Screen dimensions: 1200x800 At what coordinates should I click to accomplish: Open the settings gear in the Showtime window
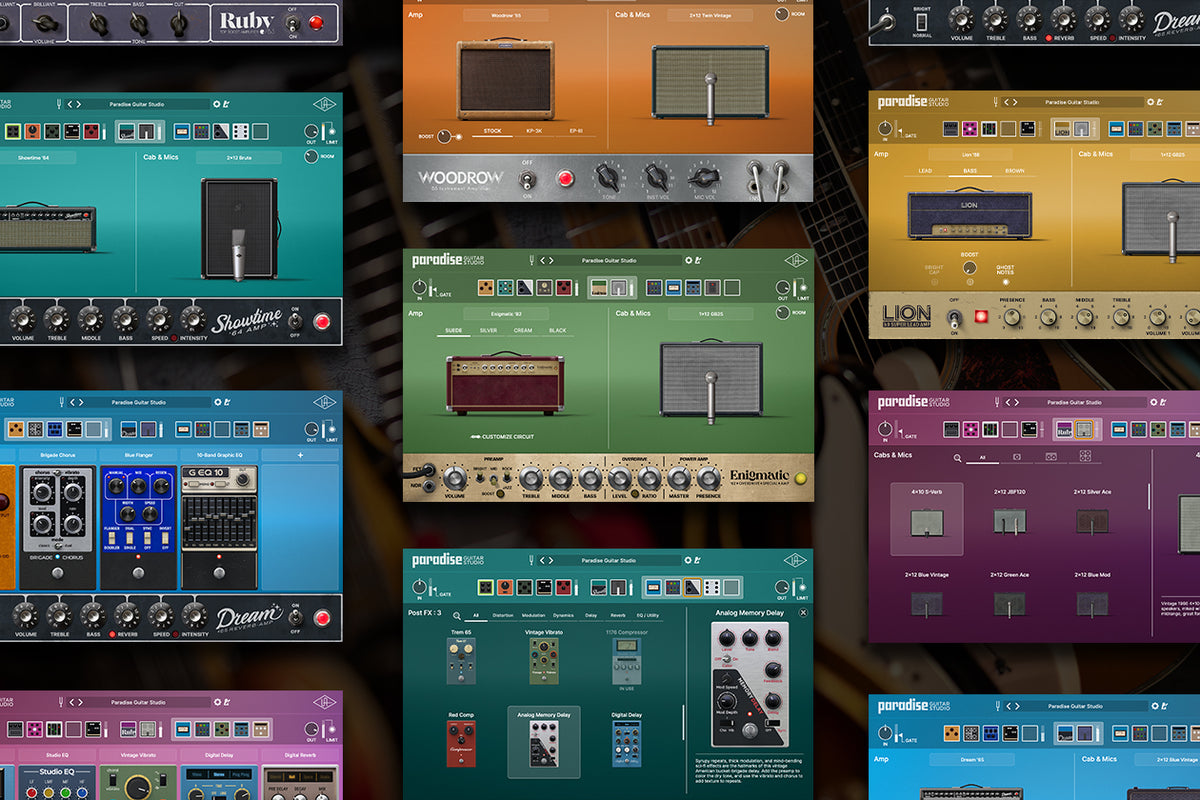click(x=216, y=104)
